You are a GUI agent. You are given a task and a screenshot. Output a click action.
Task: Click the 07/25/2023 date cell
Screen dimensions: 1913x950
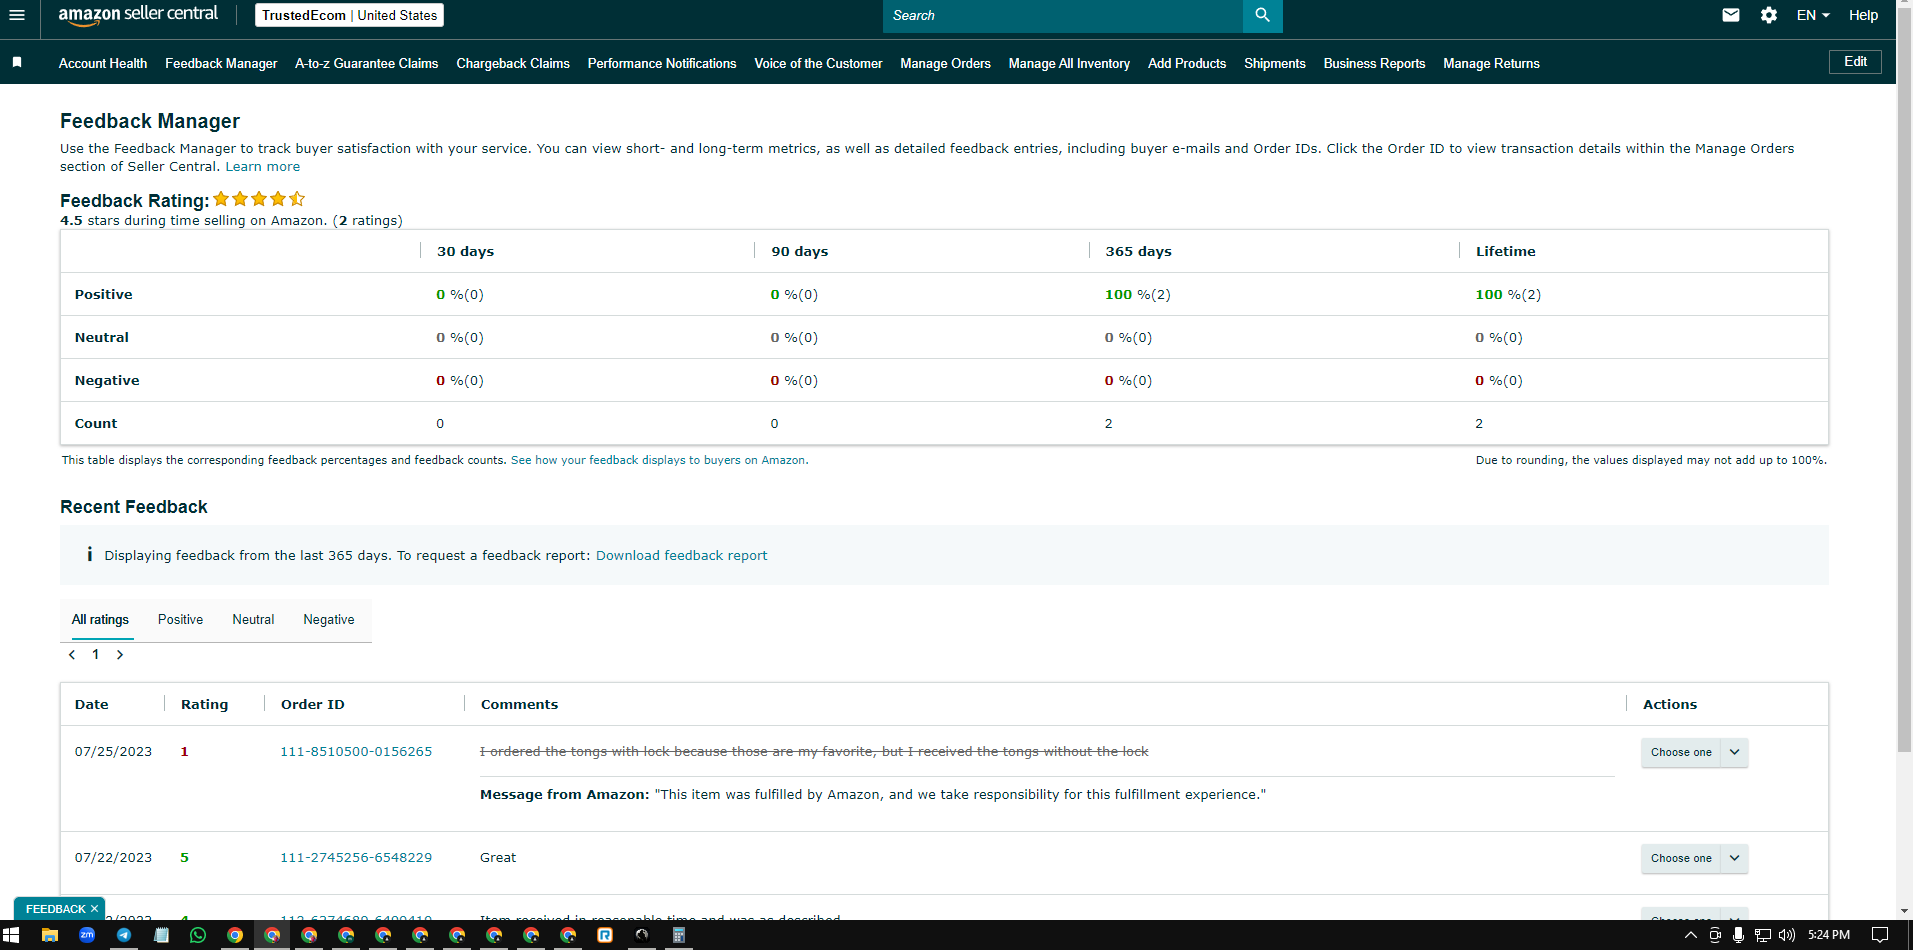pyautogui.click(x=113, y=752)
